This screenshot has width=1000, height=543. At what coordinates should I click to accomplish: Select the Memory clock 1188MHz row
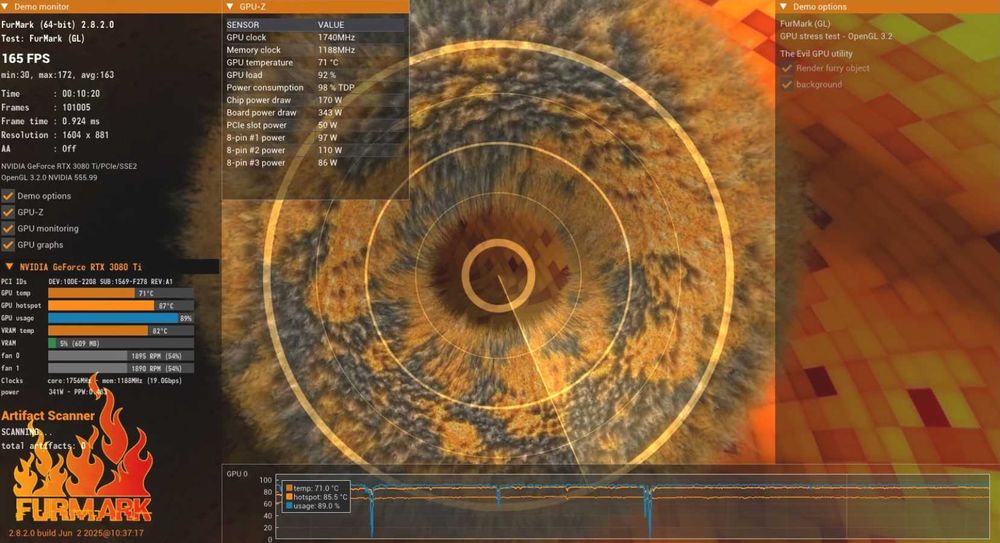pos(315,50)
